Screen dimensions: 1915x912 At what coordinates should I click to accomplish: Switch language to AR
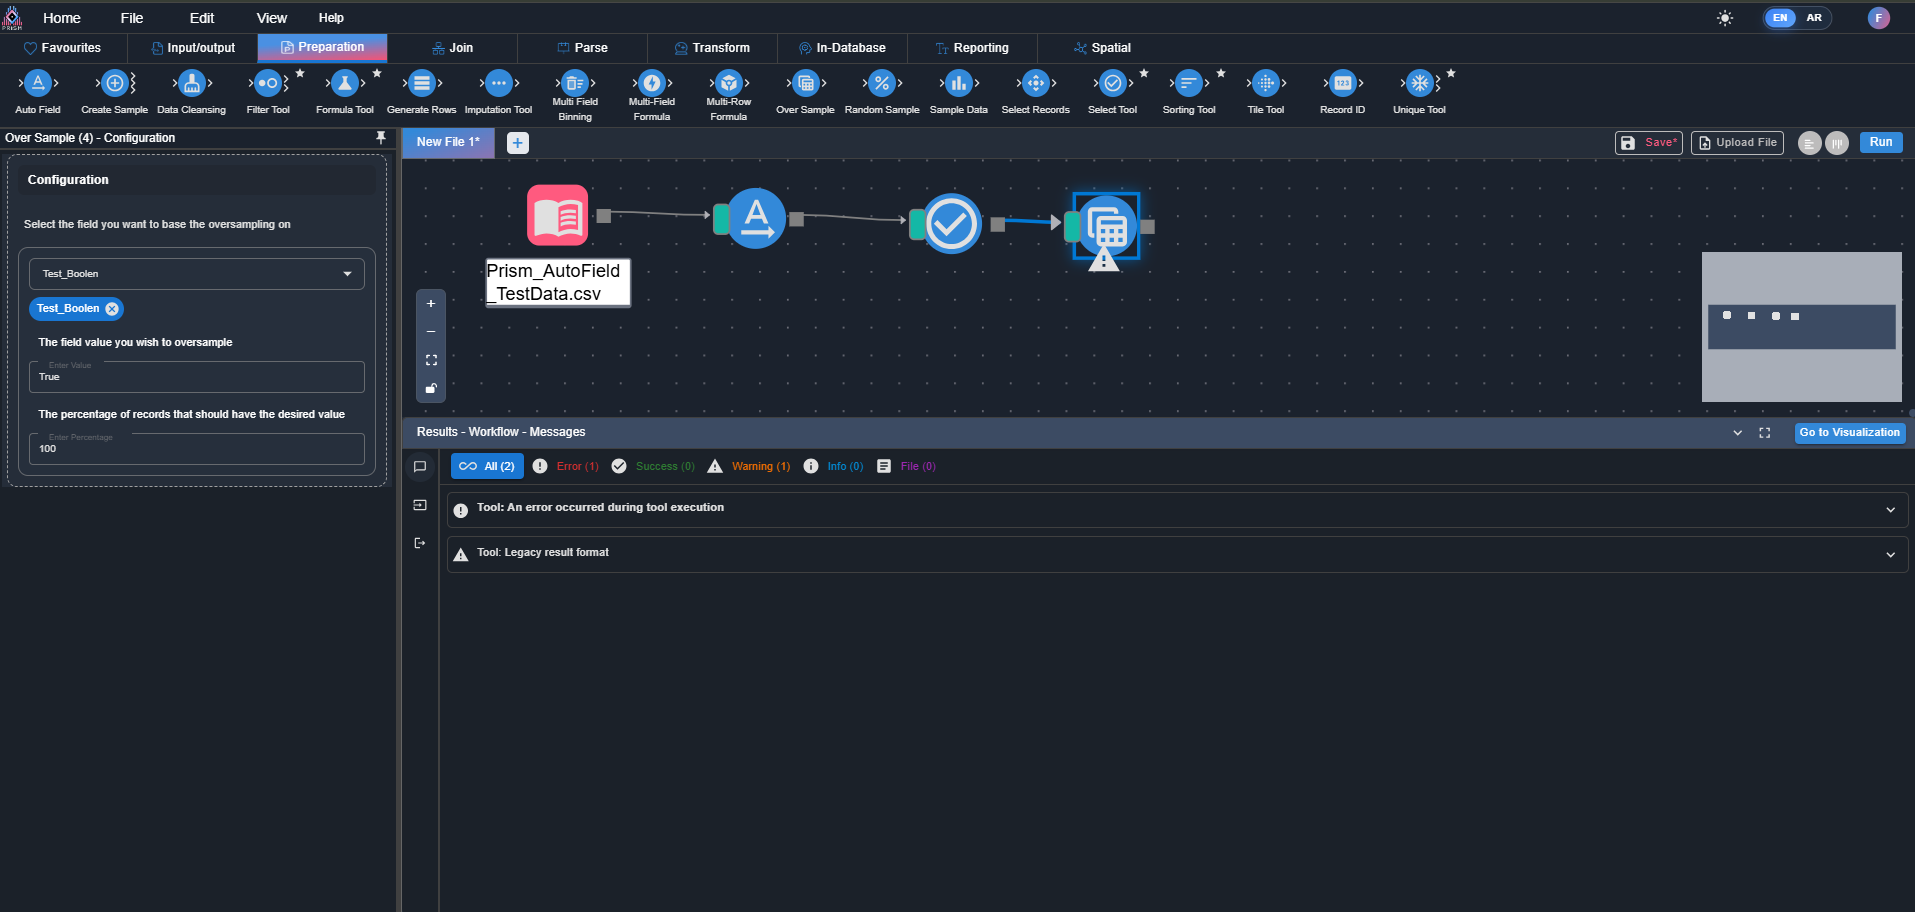click(1814, 18)
